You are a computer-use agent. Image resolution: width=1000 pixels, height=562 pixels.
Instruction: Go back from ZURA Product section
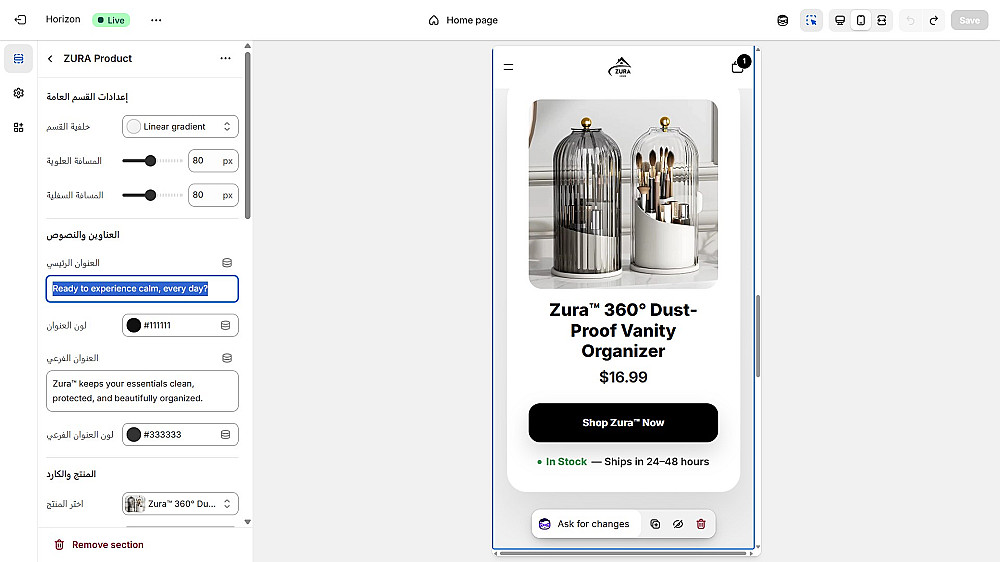tap(50, 59)
